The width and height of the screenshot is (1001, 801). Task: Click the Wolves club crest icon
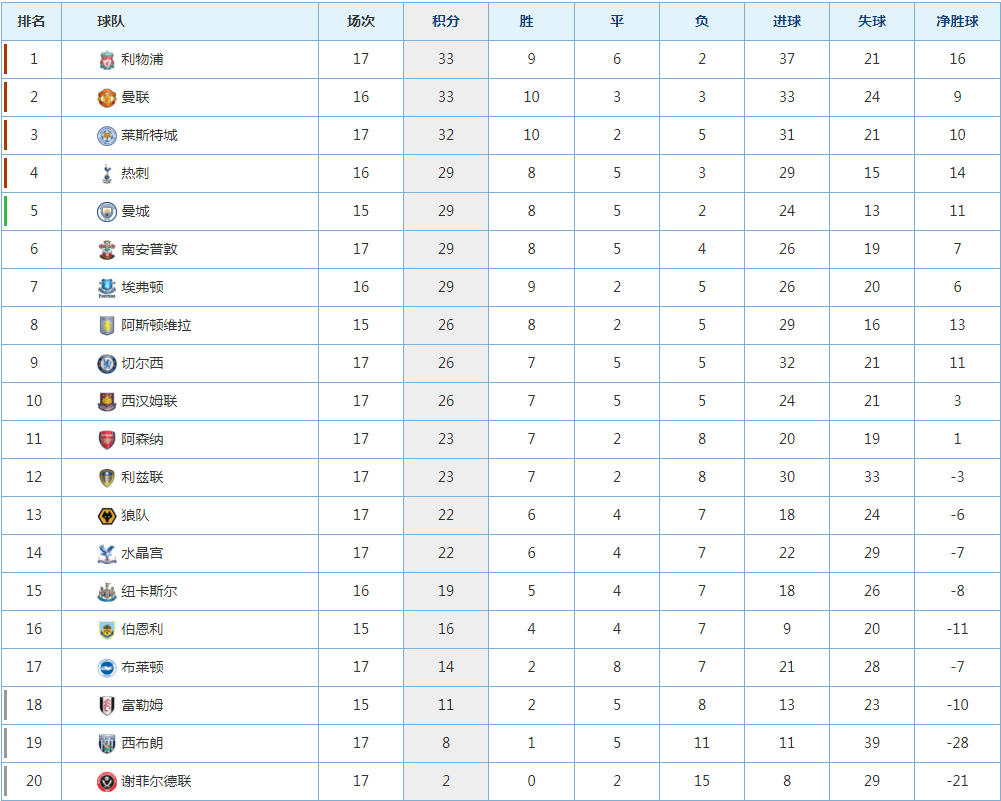coord(107,515)
